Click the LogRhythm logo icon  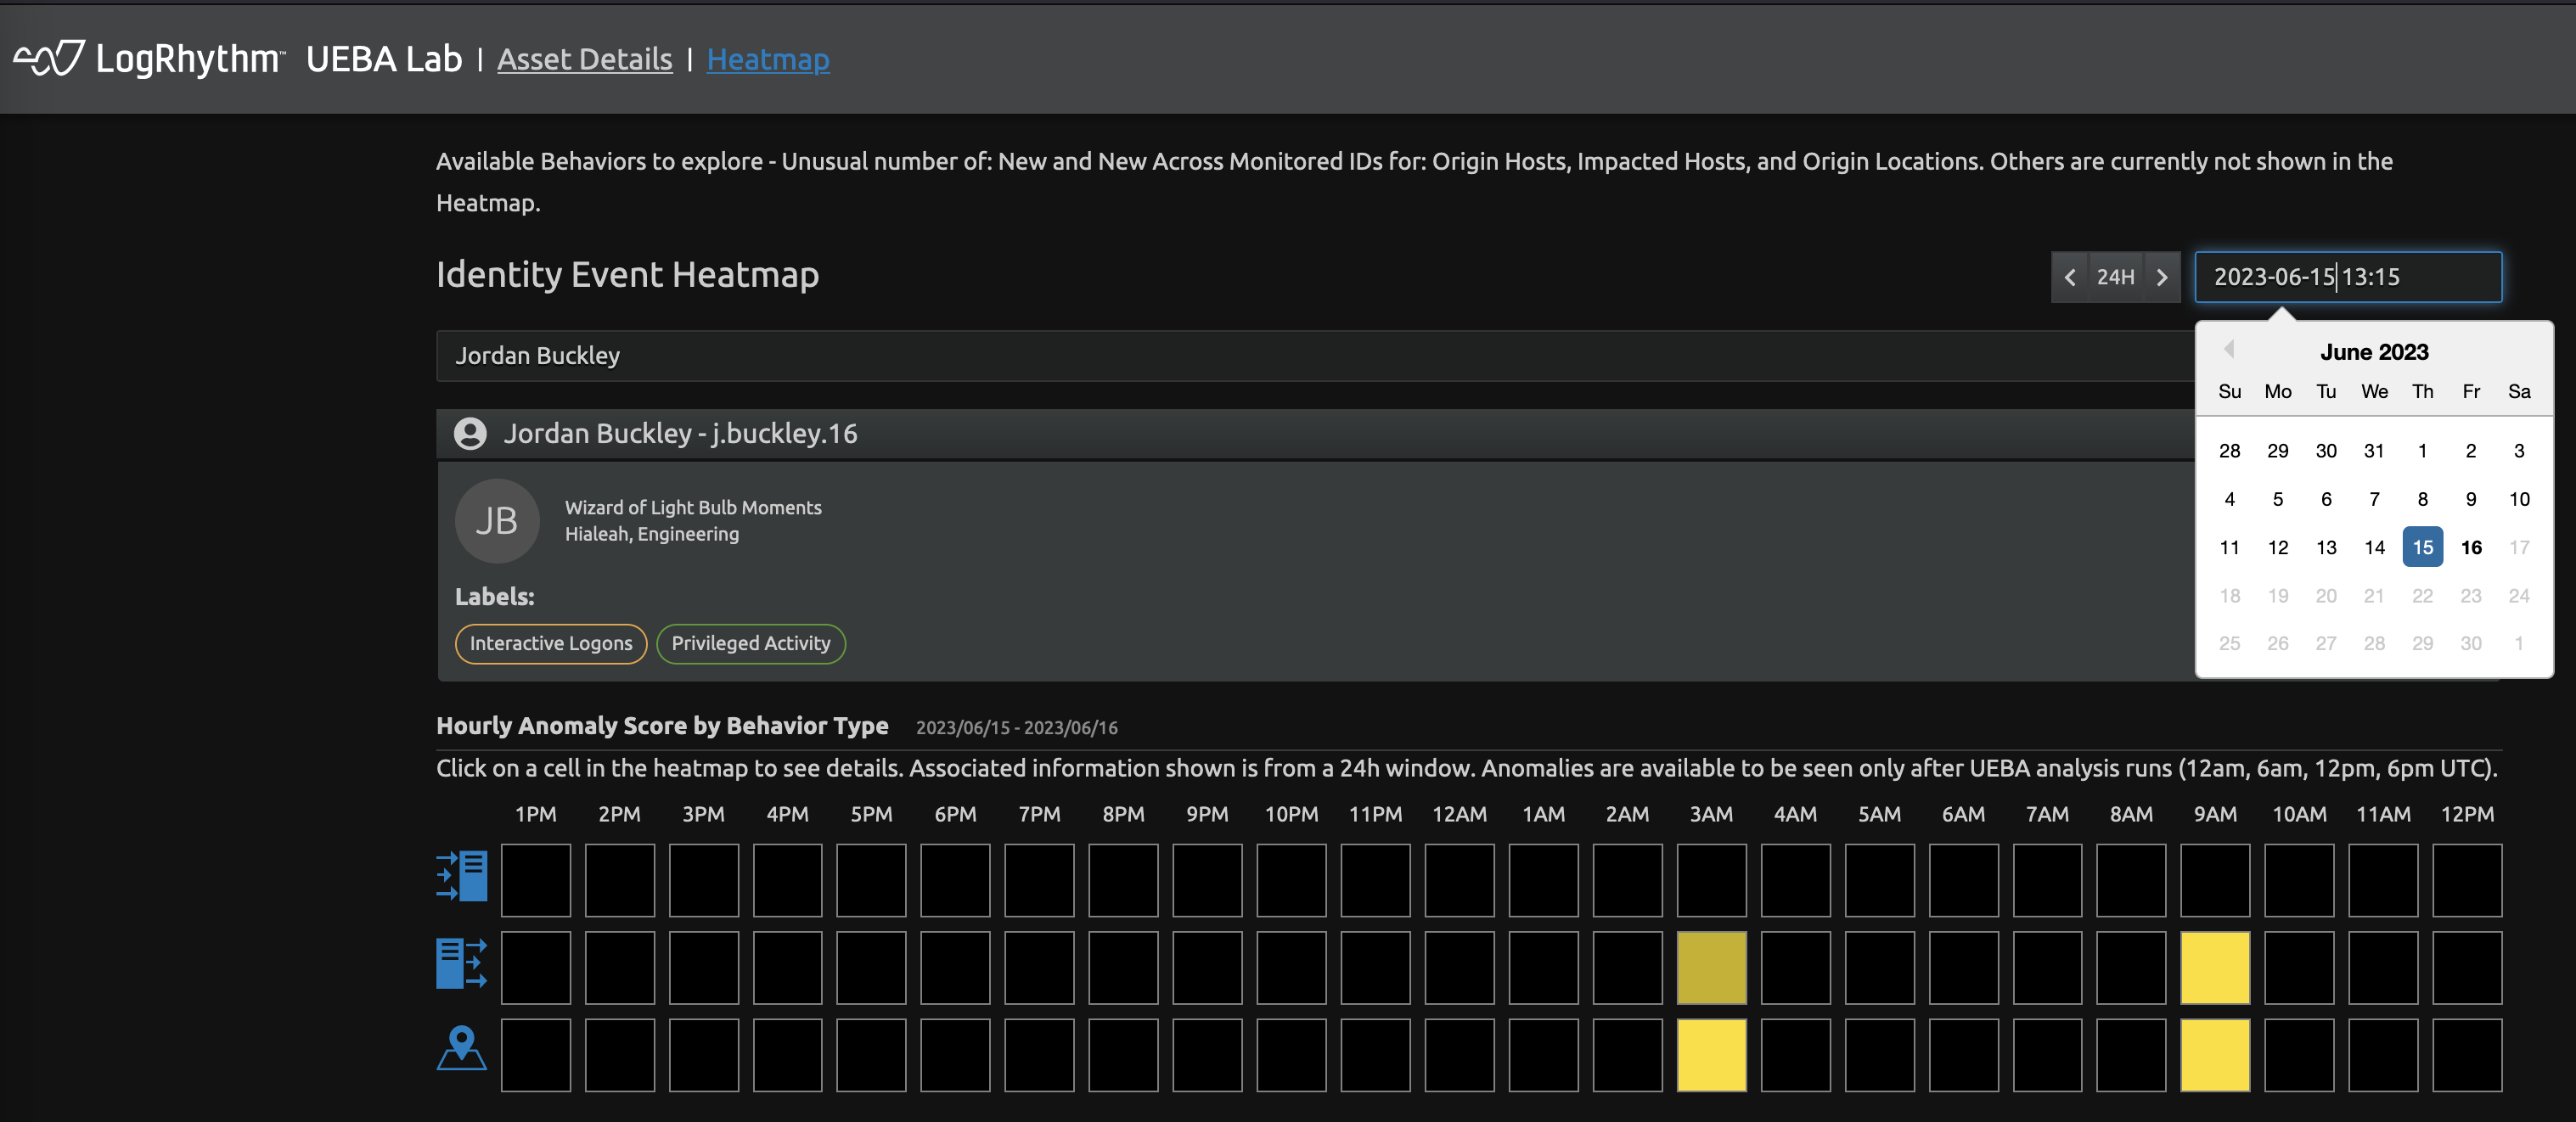click(48, 59)
